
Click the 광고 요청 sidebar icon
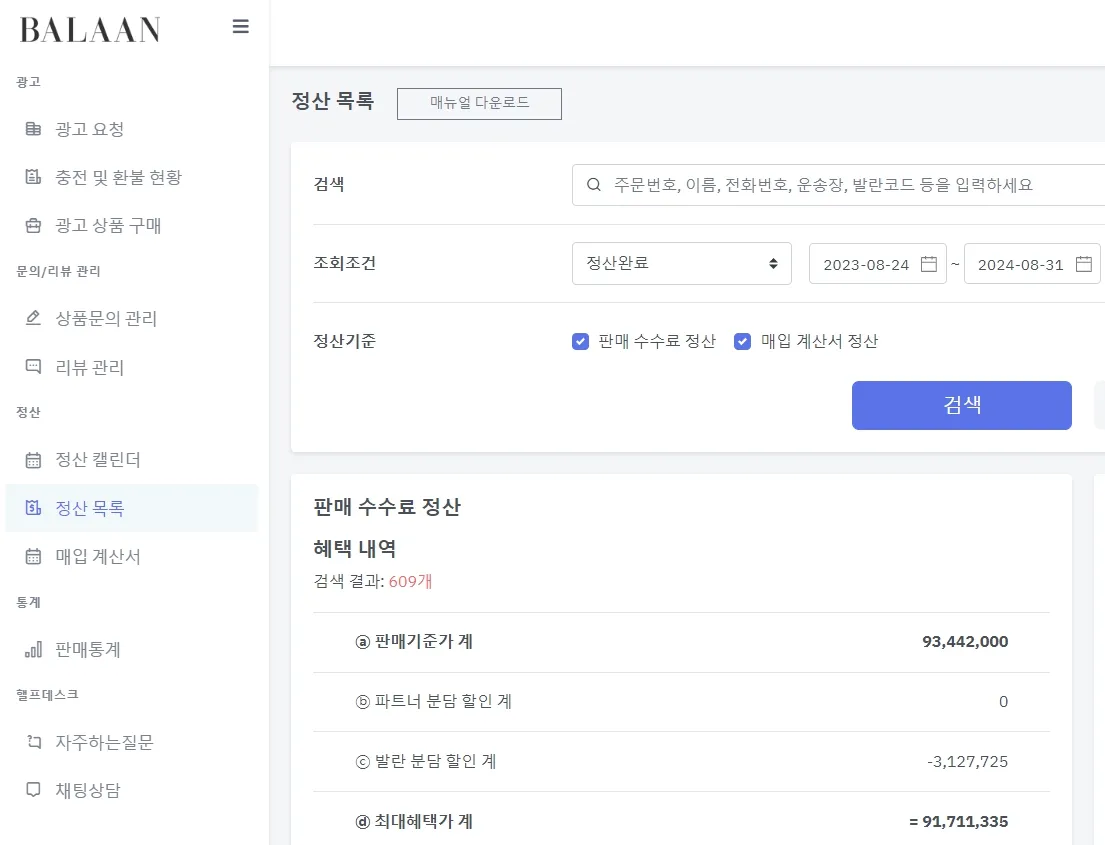coord(33,128)
